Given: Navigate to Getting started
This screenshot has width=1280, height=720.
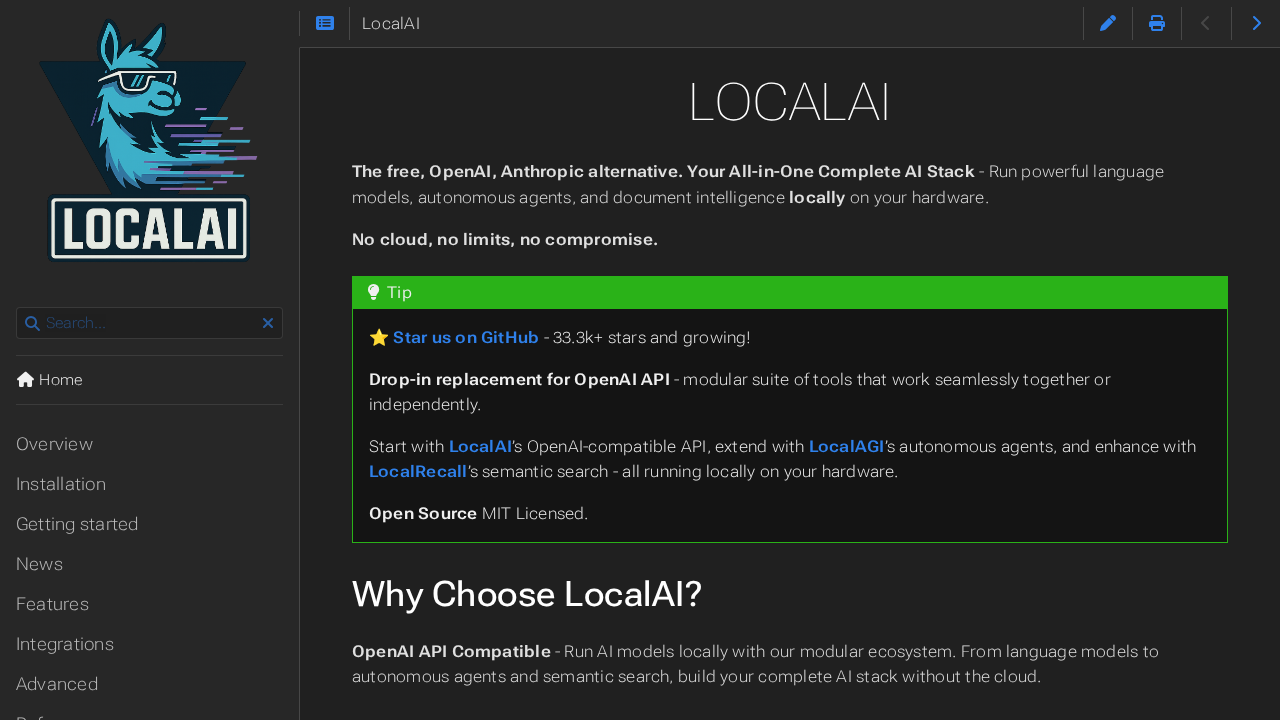Looking at the screenshot, I should (77, 523).
